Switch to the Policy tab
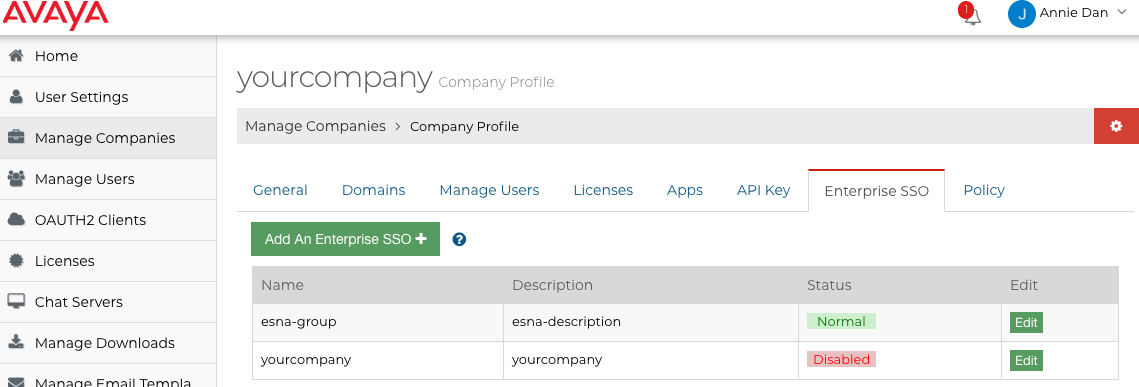This screenshot has width=1139, height=387. (x=984, y=190)
